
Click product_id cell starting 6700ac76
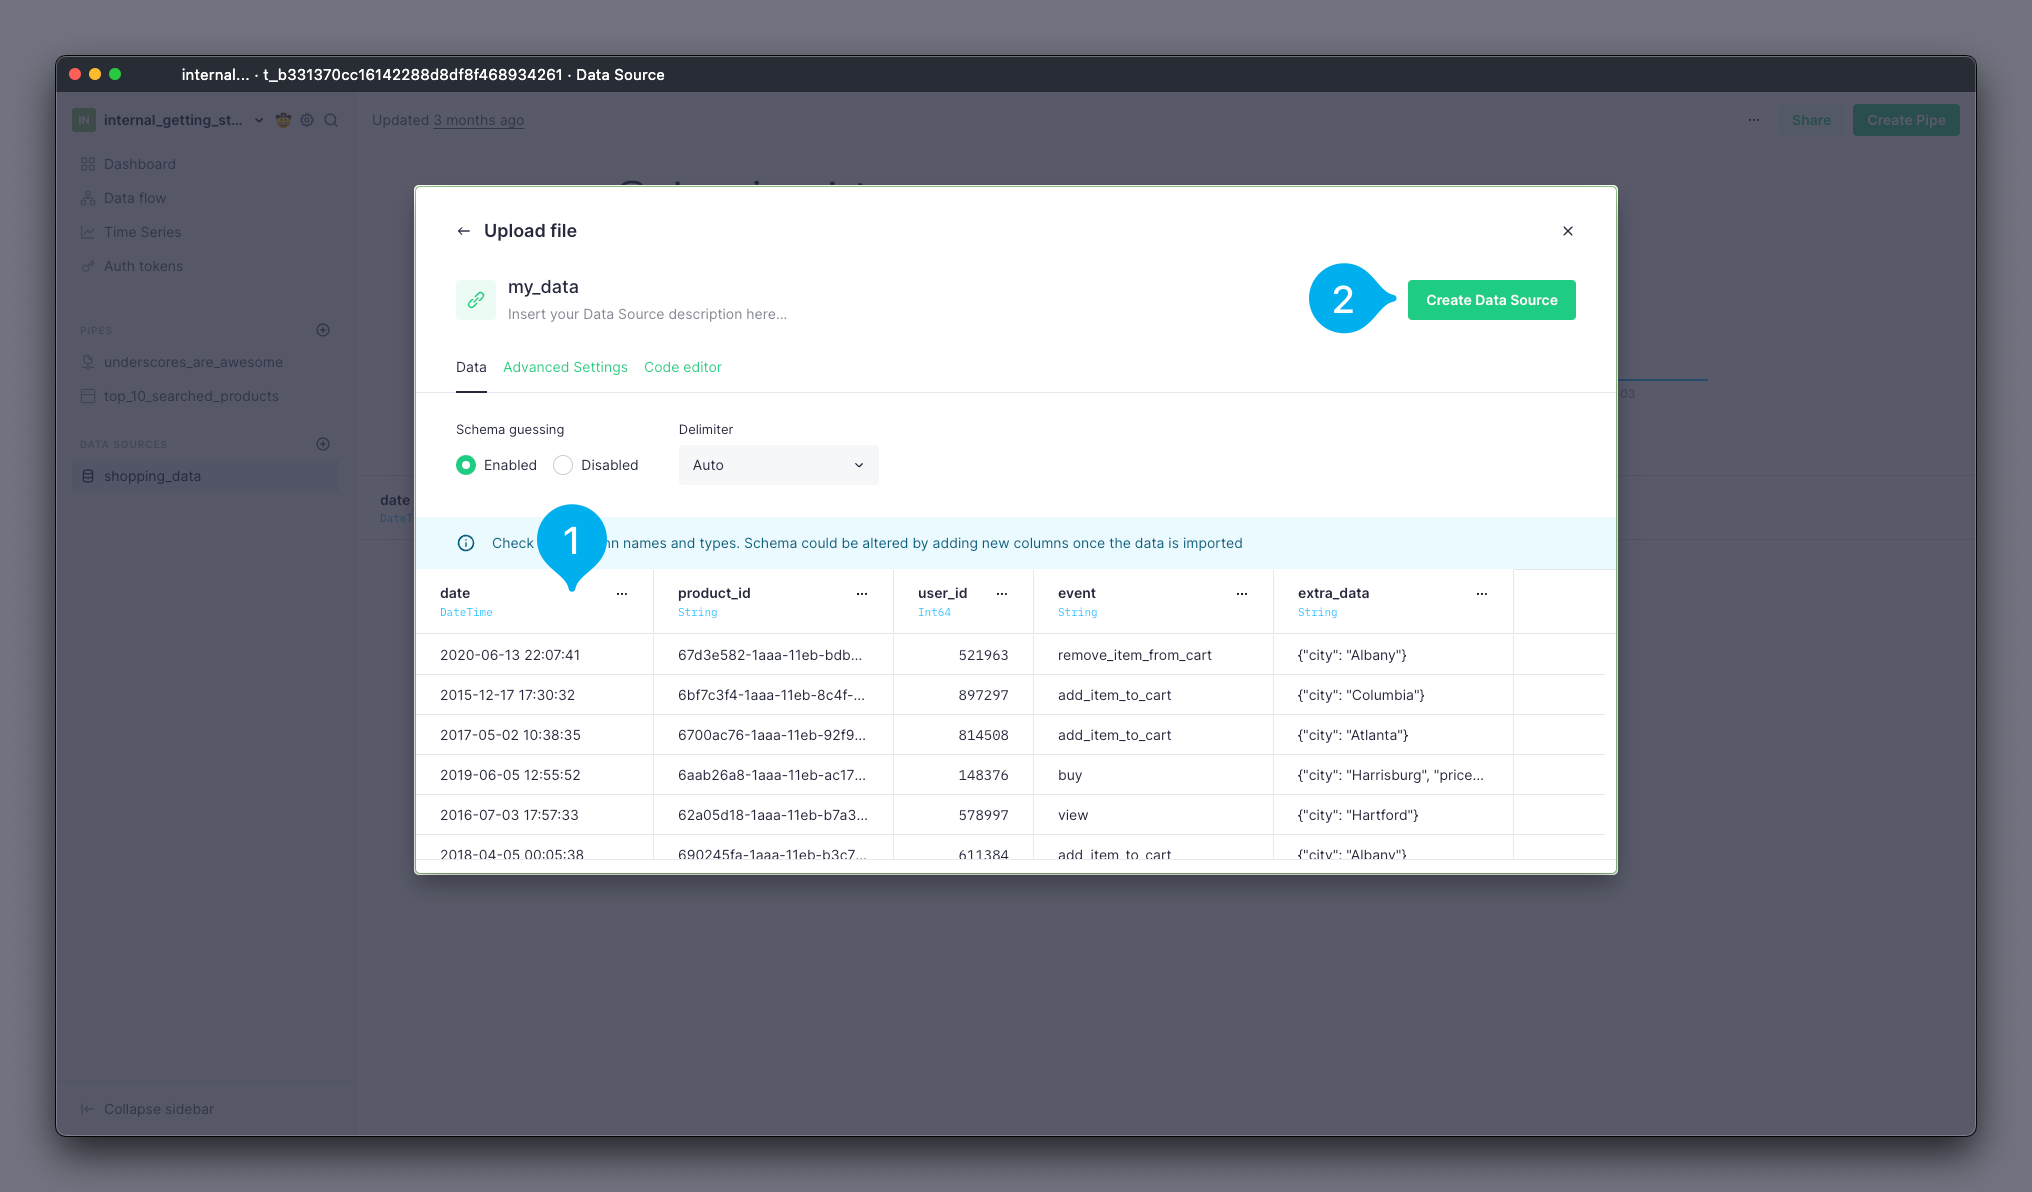[x=772, y=735]
